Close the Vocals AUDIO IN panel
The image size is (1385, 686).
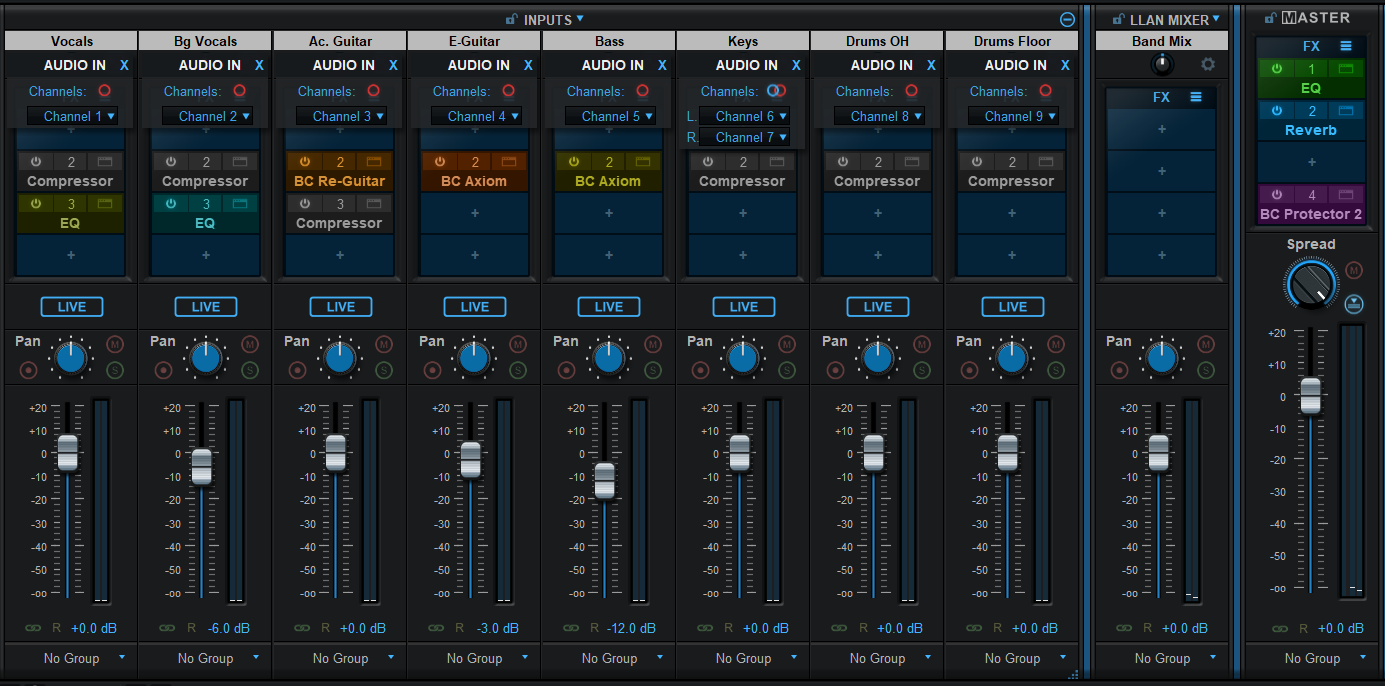coord(124,65)
